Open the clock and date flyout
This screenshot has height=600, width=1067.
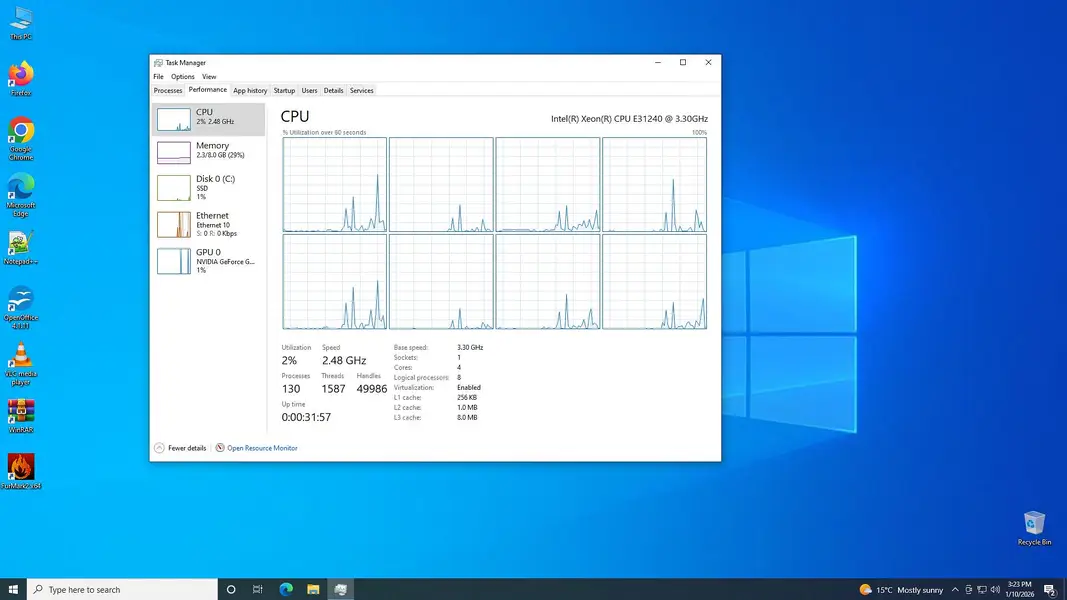click(x=1019, y=589)
